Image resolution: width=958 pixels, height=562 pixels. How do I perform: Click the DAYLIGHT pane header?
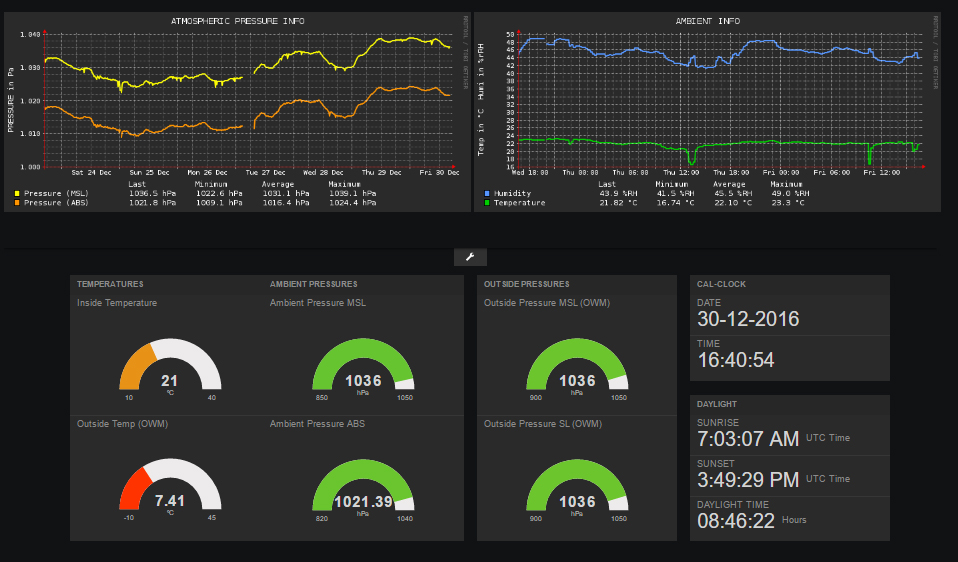717,404
